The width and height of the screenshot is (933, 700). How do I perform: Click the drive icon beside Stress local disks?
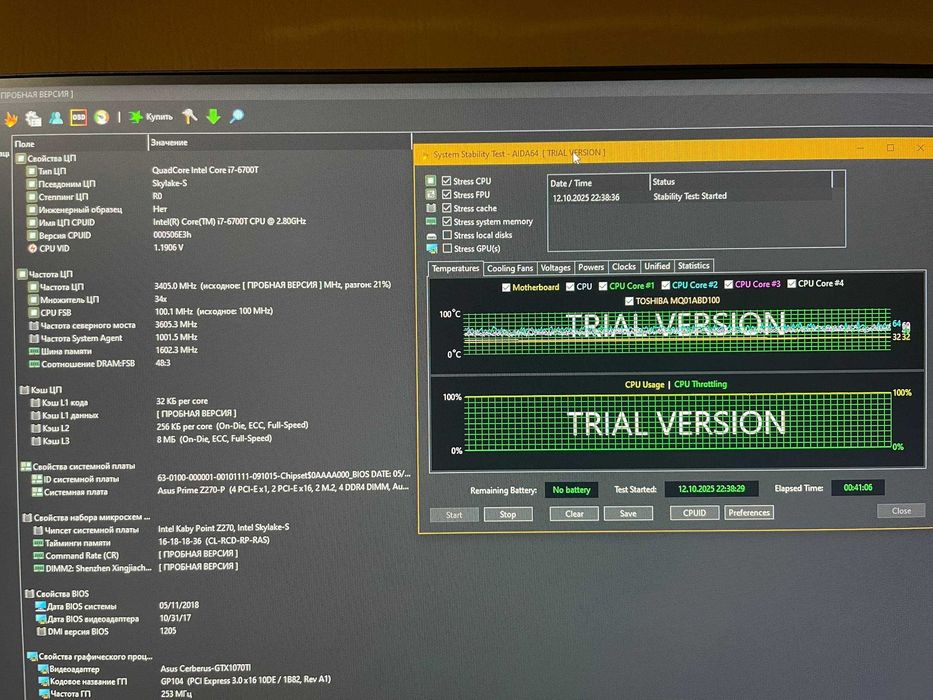431,236
